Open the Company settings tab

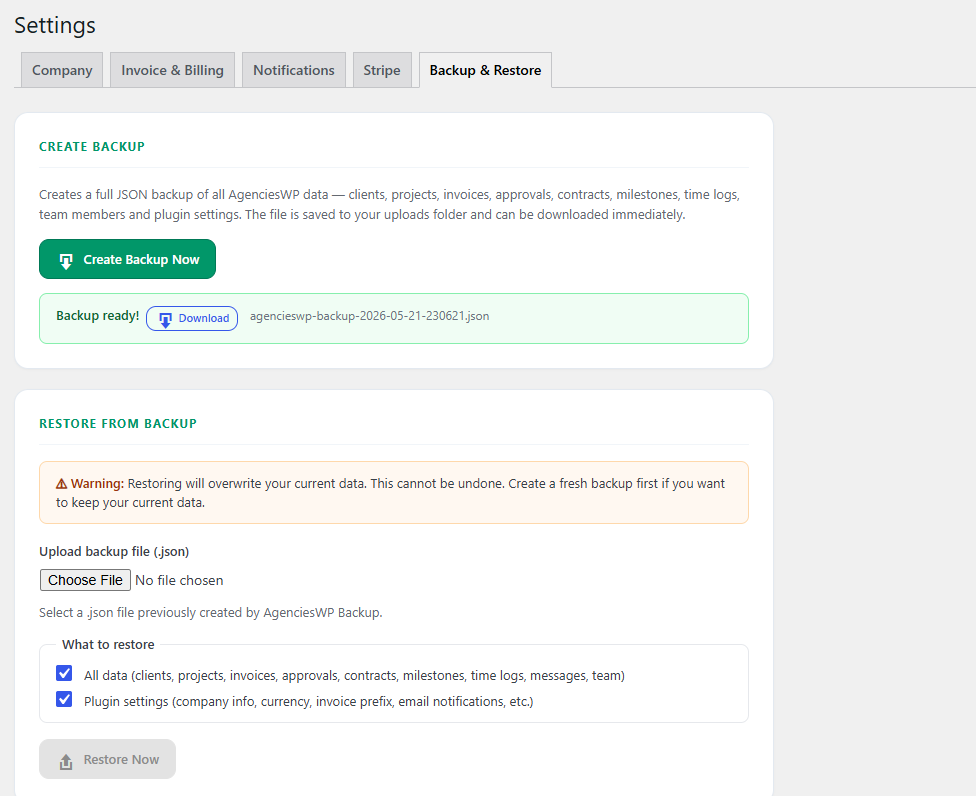point(62,70)
